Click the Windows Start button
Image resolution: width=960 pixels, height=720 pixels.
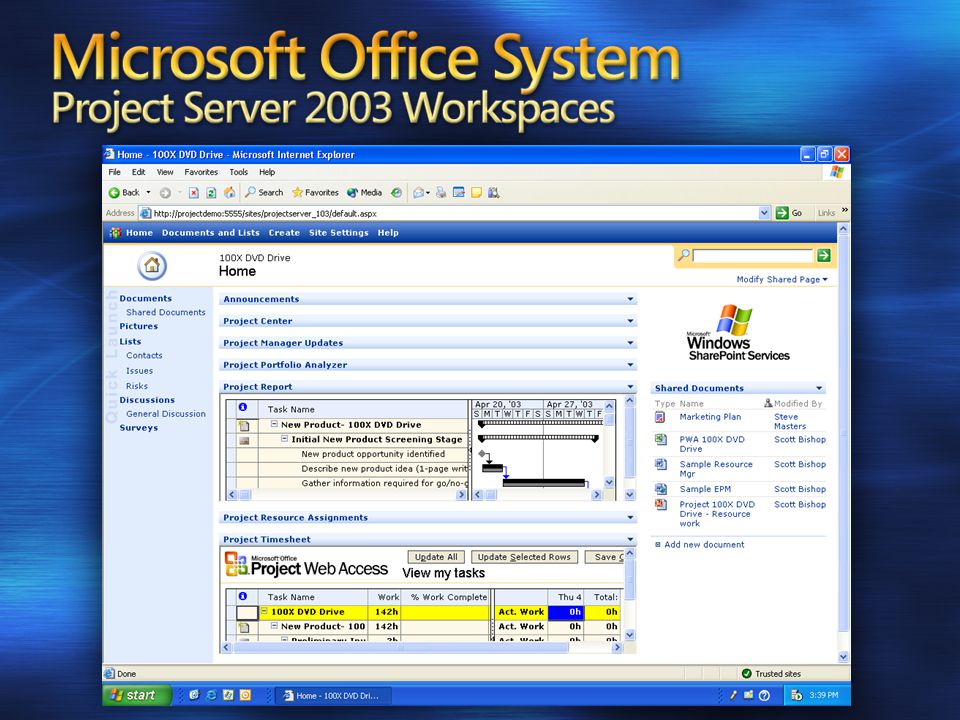[137, 695]
